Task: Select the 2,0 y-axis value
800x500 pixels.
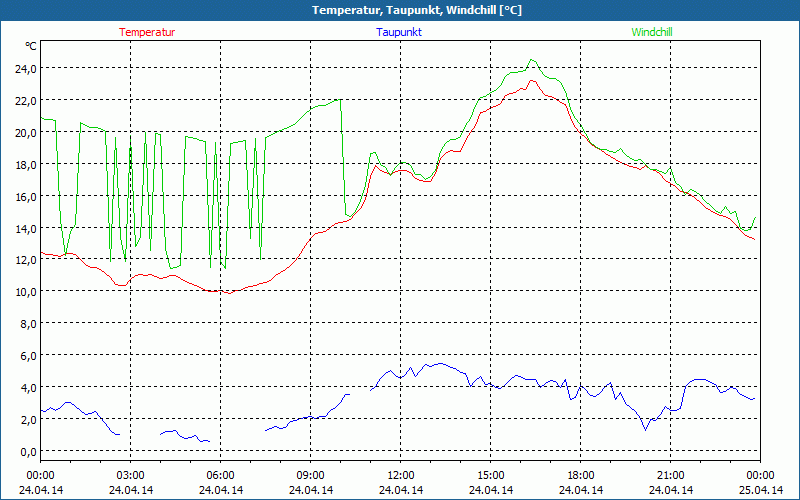Action: (x=28, y=419)
